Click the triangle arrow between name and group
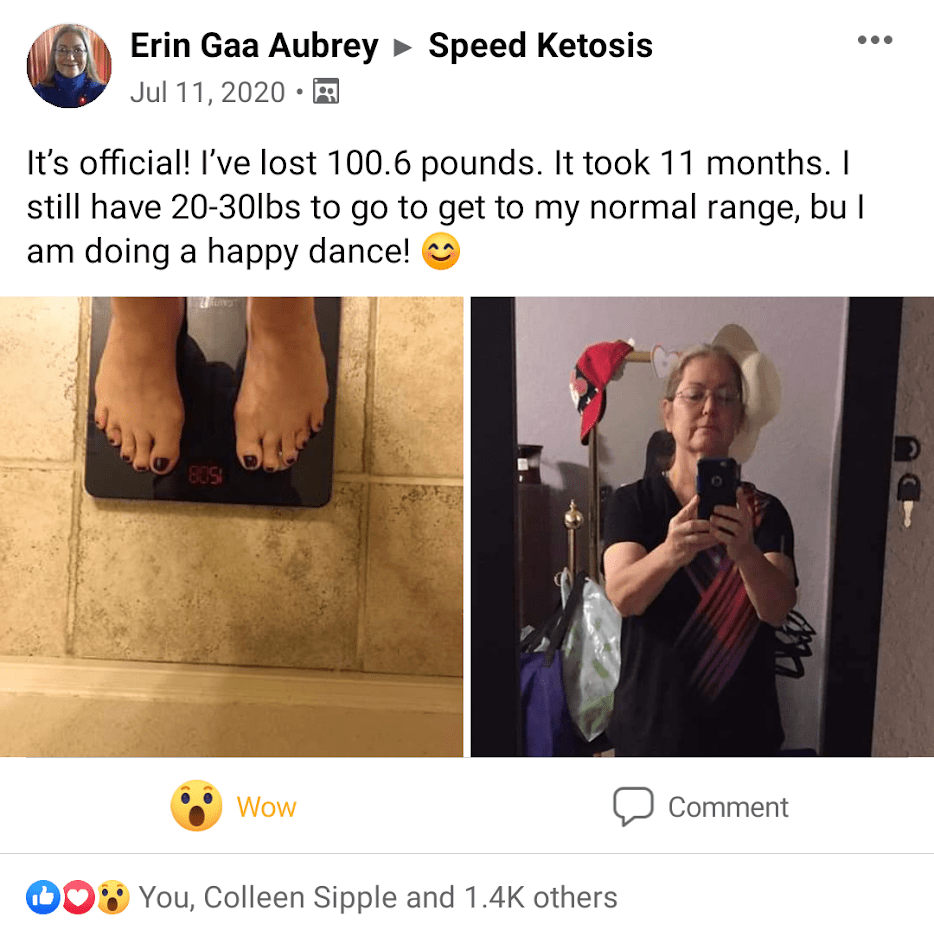The width and height of the screenshot is (934, 950). coord(402,47)
